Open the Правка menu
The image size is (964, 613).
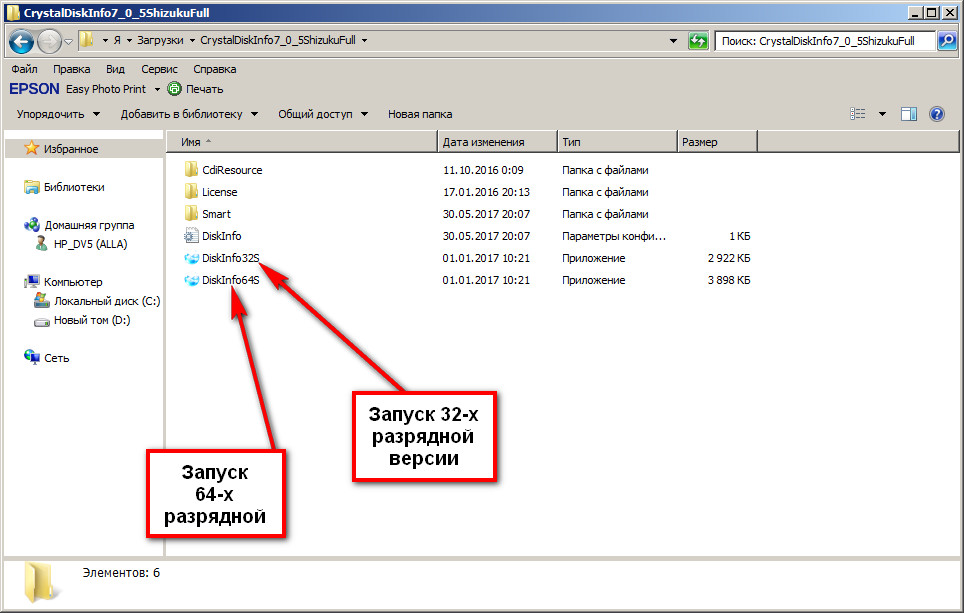(71, 69)
